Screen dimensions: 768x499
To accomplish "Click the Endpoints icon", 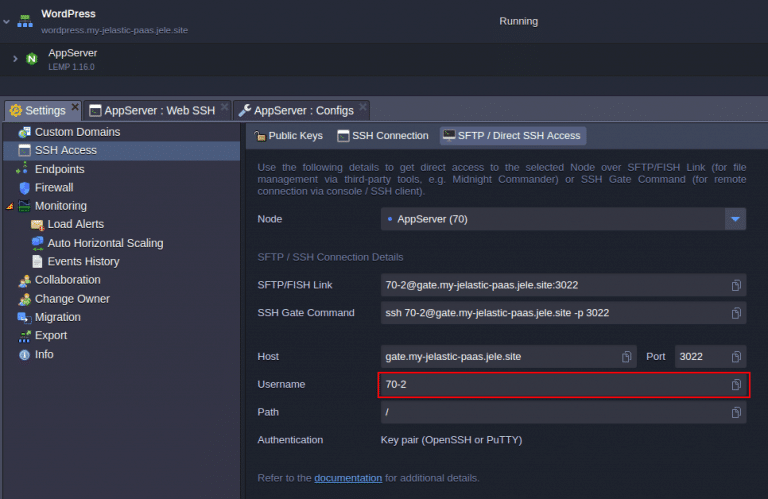I will tap(23, 169).
